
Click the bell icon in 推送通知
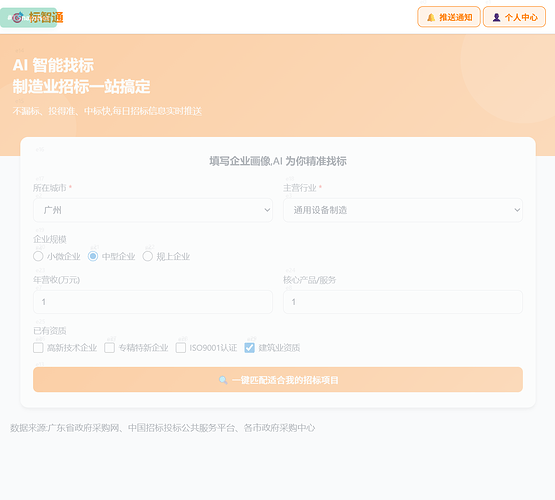tap(431, 17)
